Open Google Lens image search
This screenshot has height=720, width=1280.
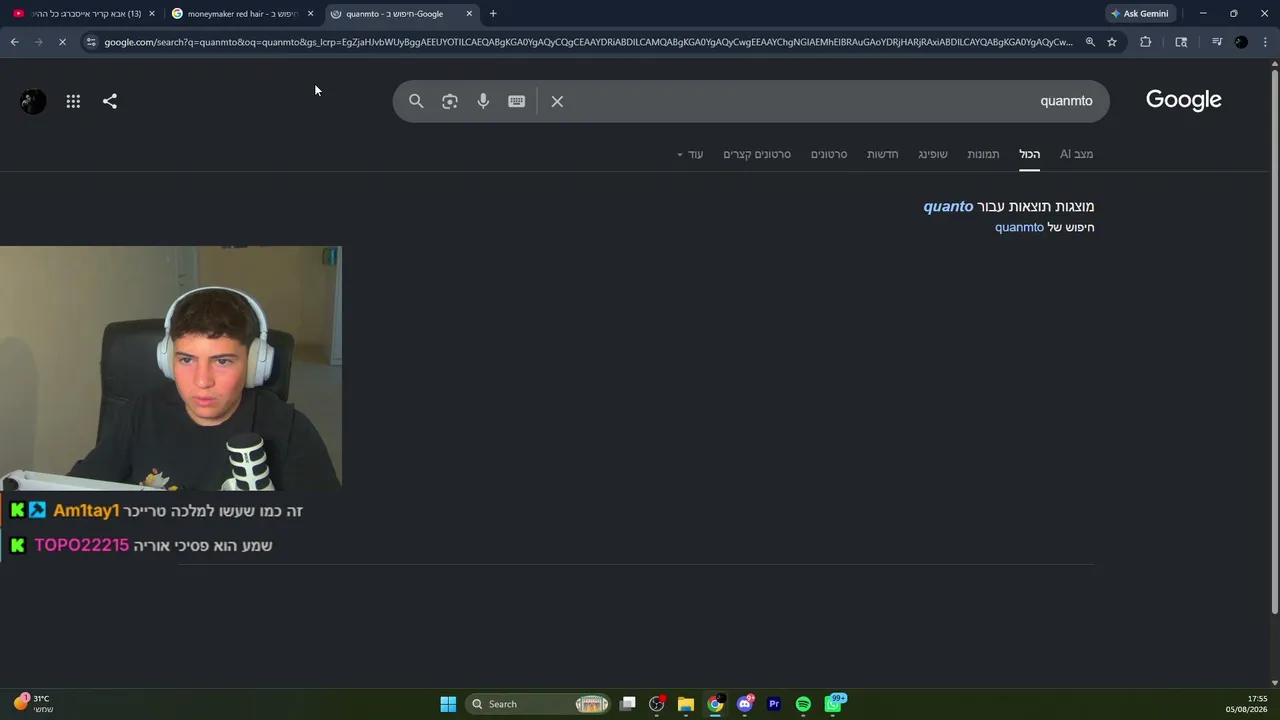pyautogui.click(x=450, y=101)
